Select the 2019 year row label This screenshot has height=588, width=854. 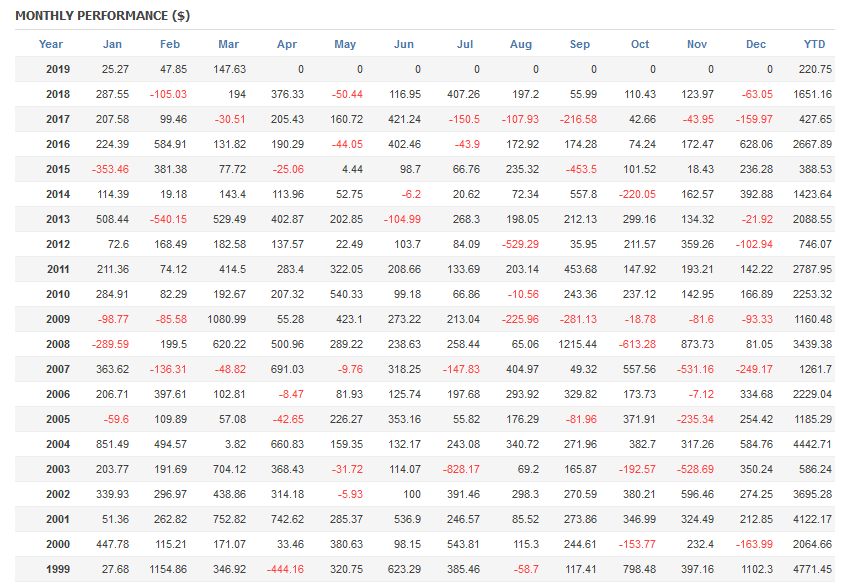click(x=58, y=69)
